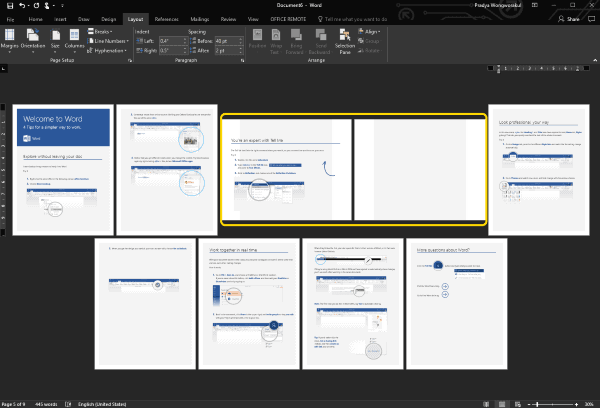Select the 'Welcome to Word' page thumbnail

point(60,170)
